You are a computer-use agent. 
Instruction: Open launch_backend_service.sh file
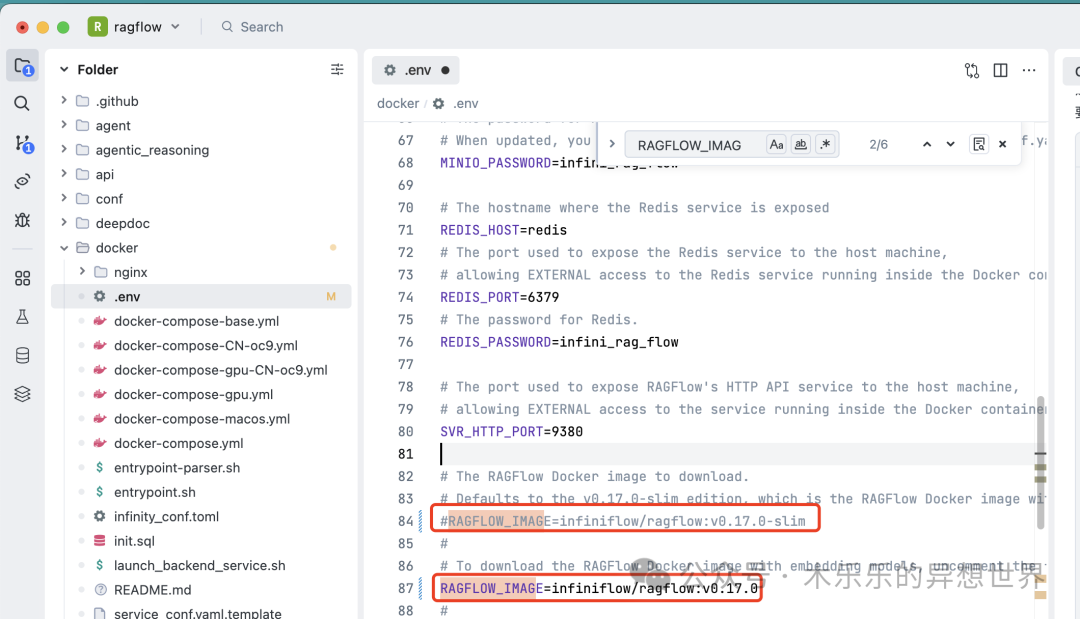tap(200, 565)
